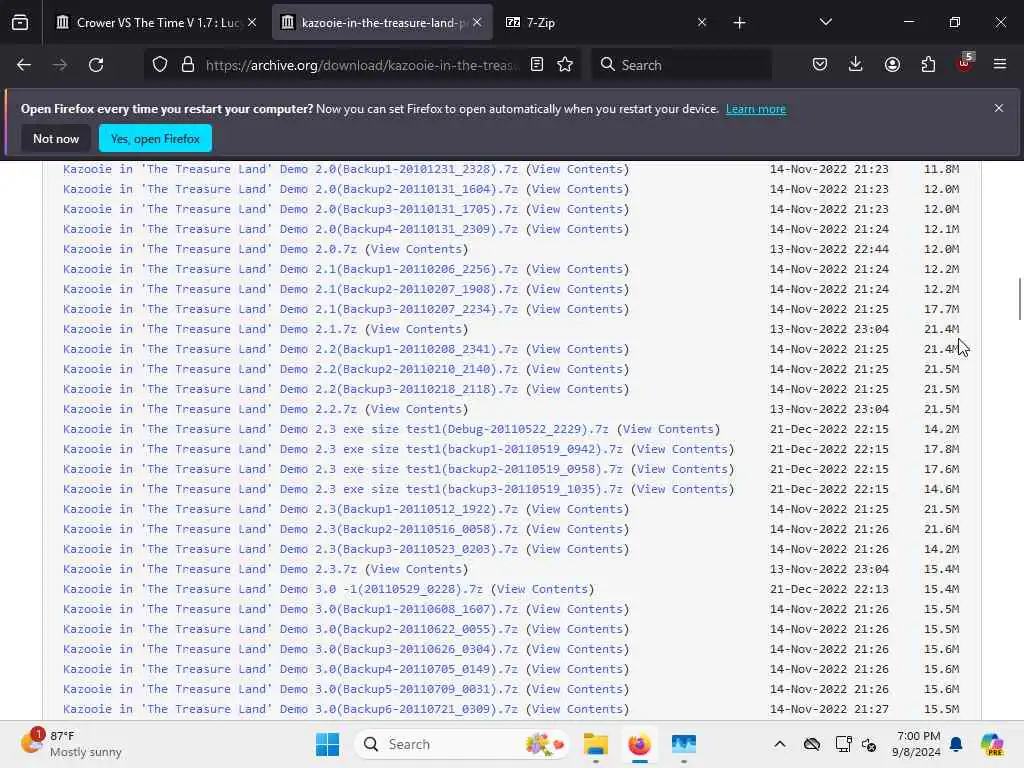The image size is (1024, 768).
Task: Open a new tab
Action: tap(739, 23)
